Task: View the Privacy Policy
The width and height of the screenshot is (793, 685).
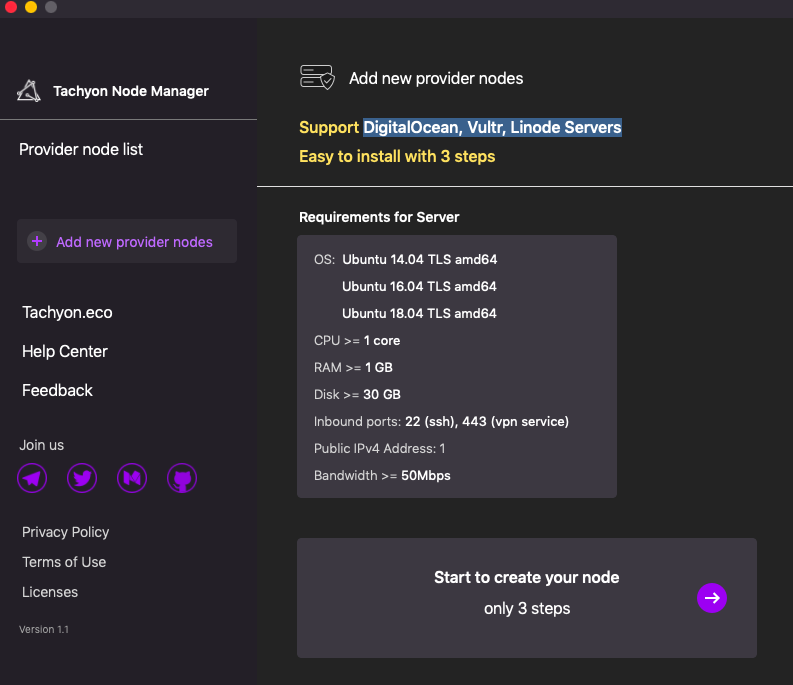Action: [65, 532]
